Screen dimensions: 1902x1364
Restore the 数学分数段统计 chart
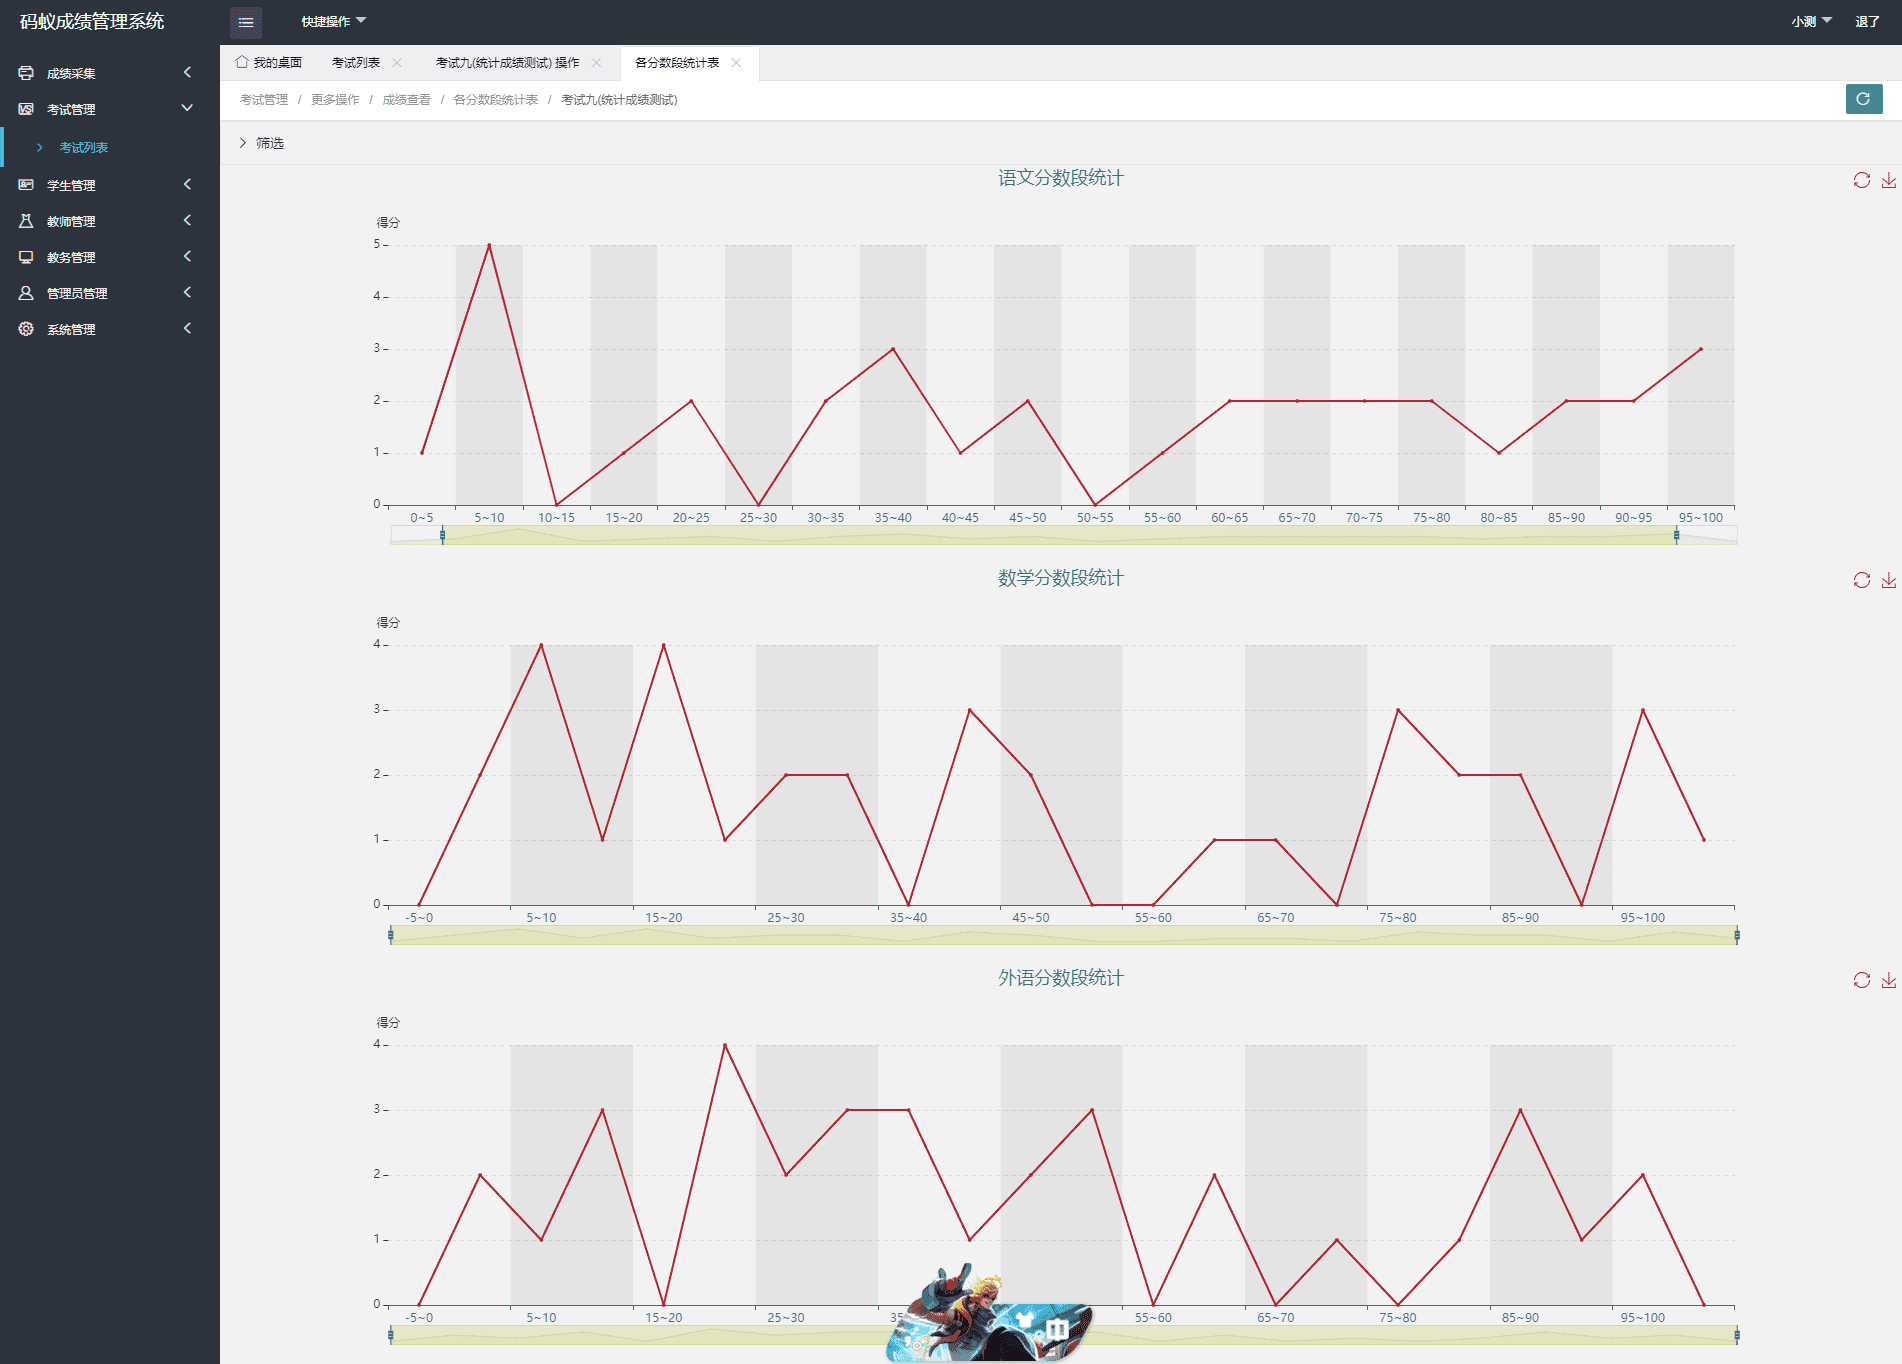(x=1861, y=580)
